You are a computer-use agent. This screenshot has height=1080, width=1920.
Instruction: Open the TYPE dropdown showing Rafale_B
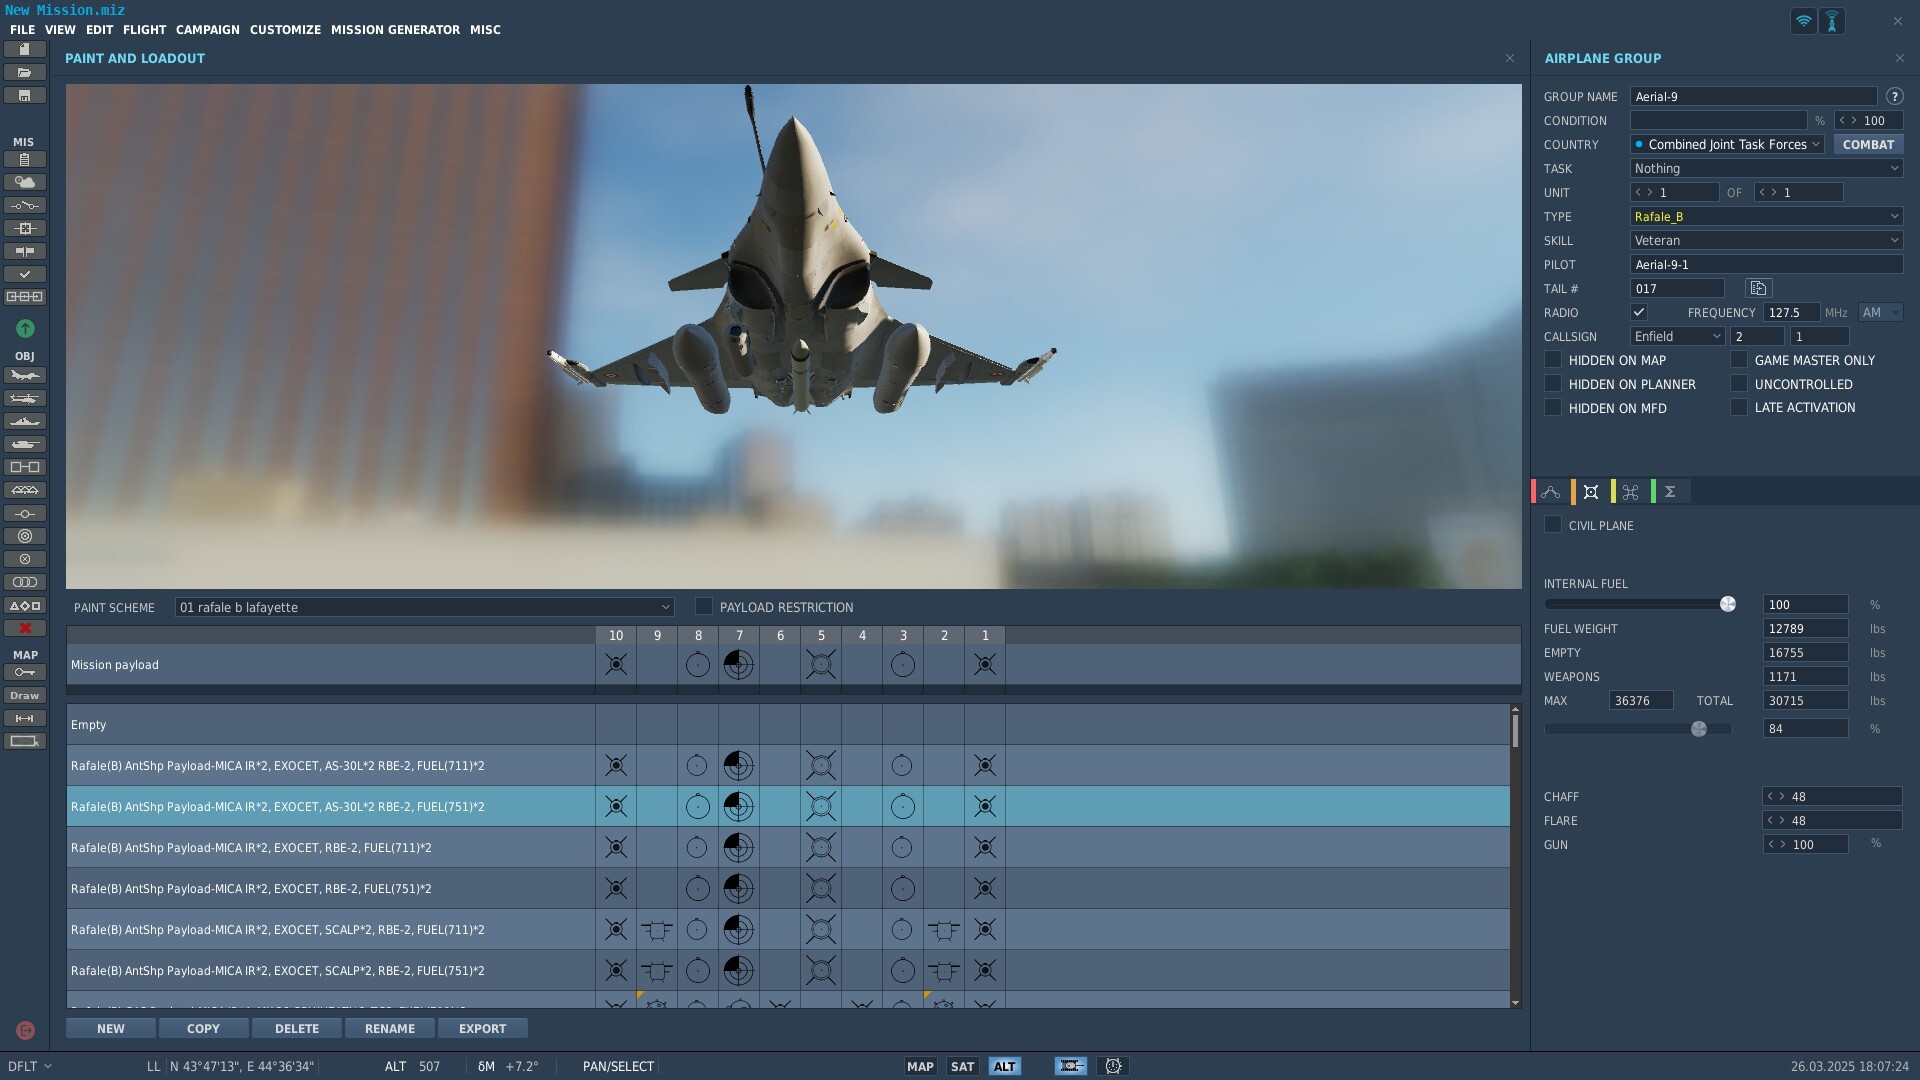(x=1766, y=216)
